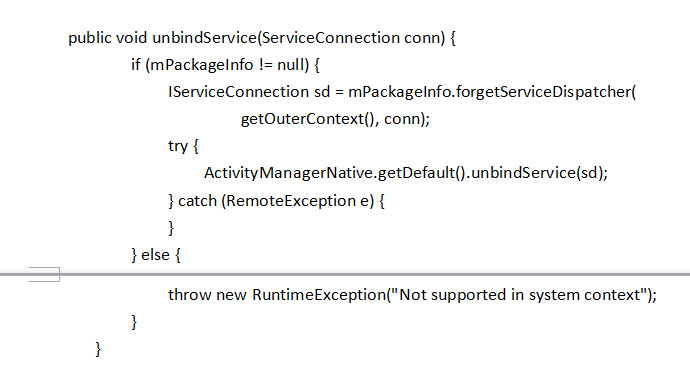Screen dimensions: 690x367
Task: Click on getOuterContext() call text
Action: tap(309, 119)
